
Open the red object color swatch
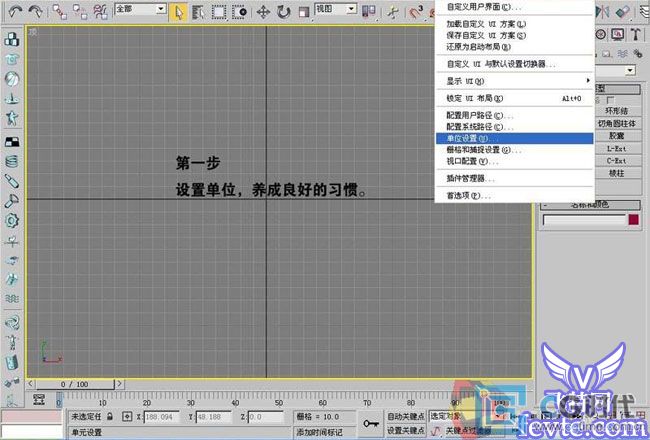[633, 220]
